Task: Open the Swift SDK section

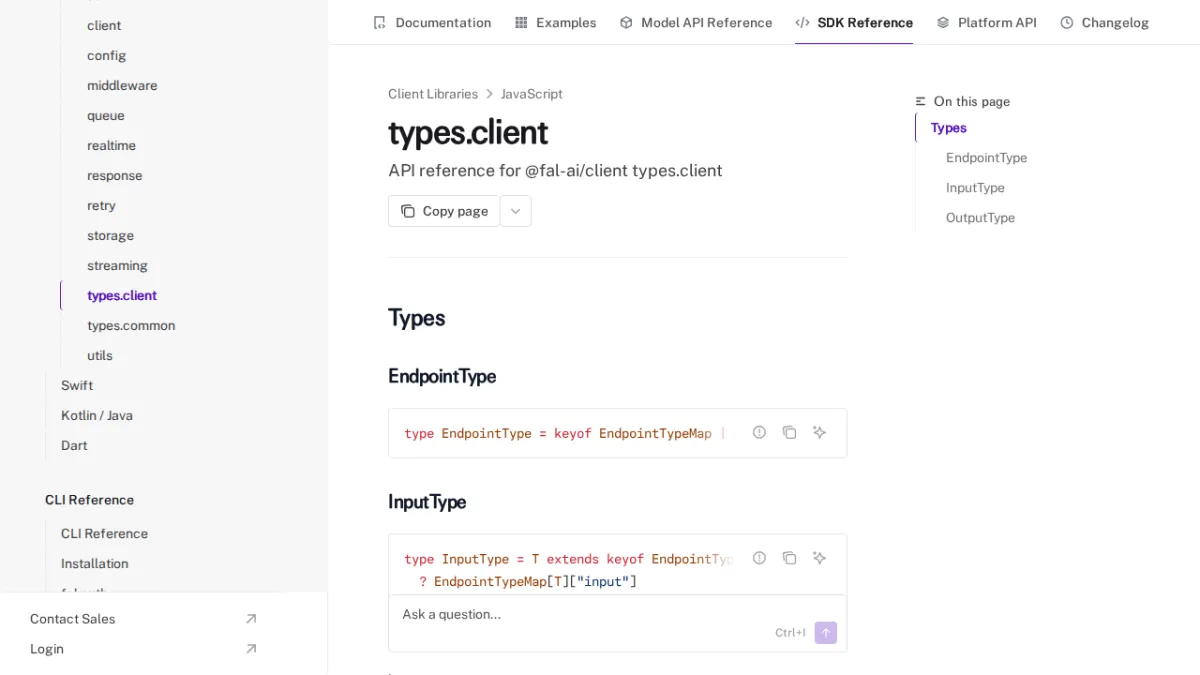Action: (x=77, y=386)
